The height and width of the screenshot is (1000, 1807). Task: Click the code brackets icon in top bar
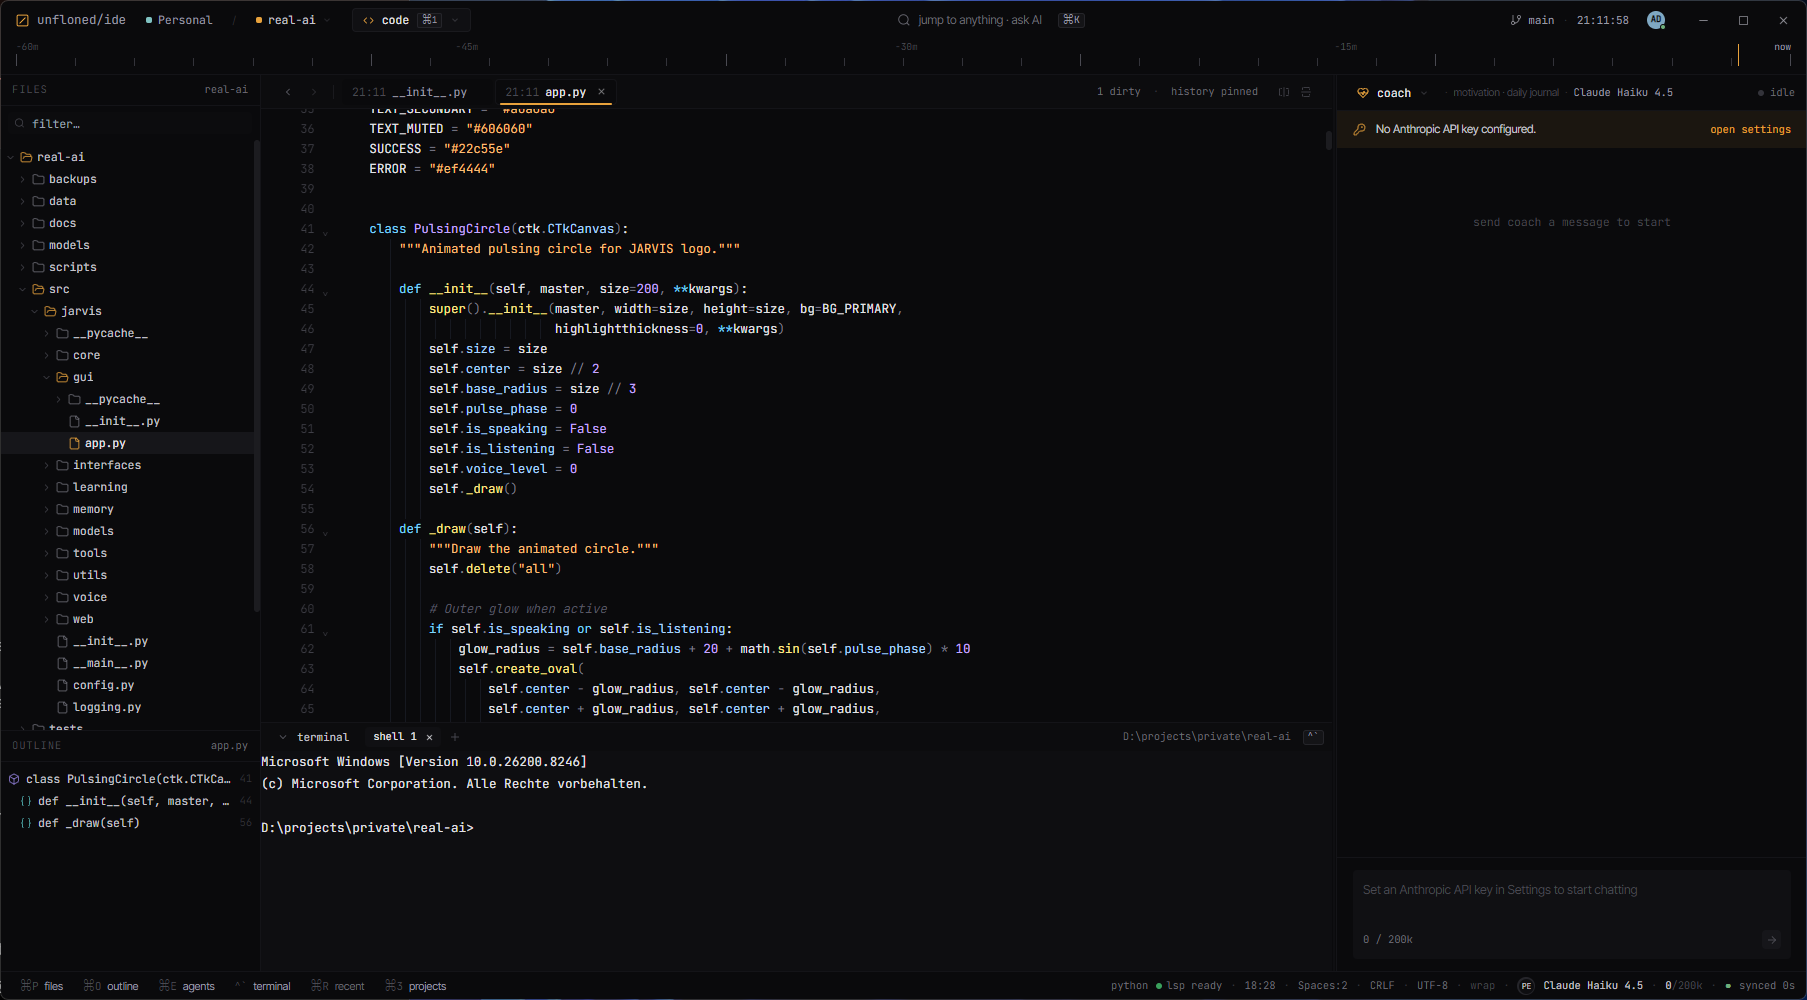(369, 20)
